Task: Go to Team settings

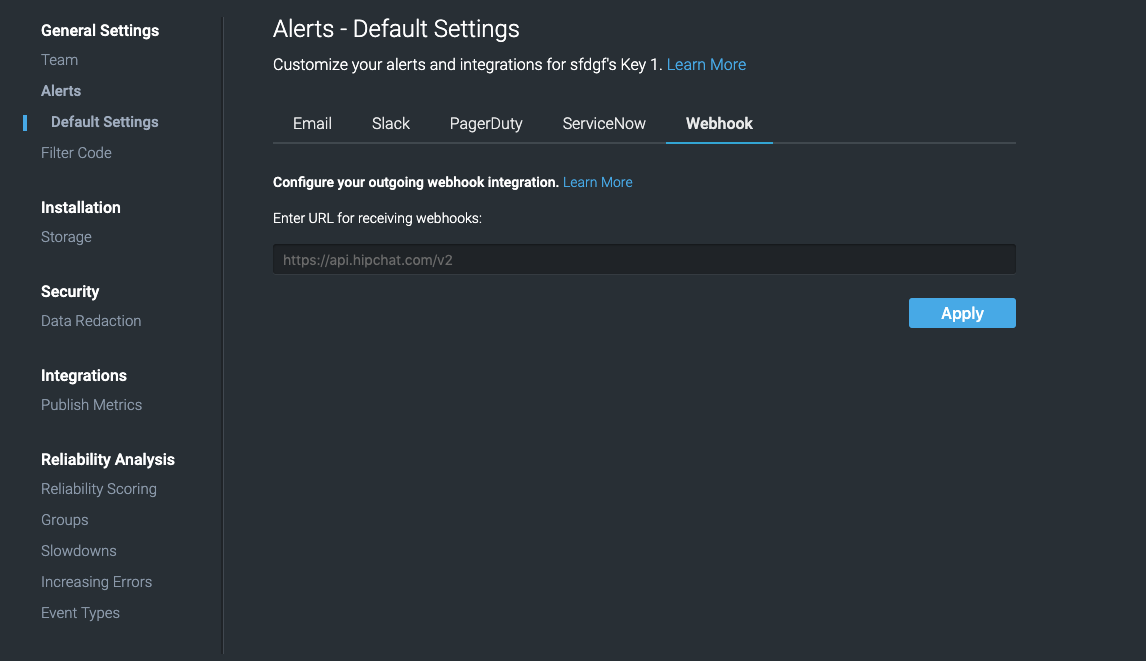Action: click(59, 60)
